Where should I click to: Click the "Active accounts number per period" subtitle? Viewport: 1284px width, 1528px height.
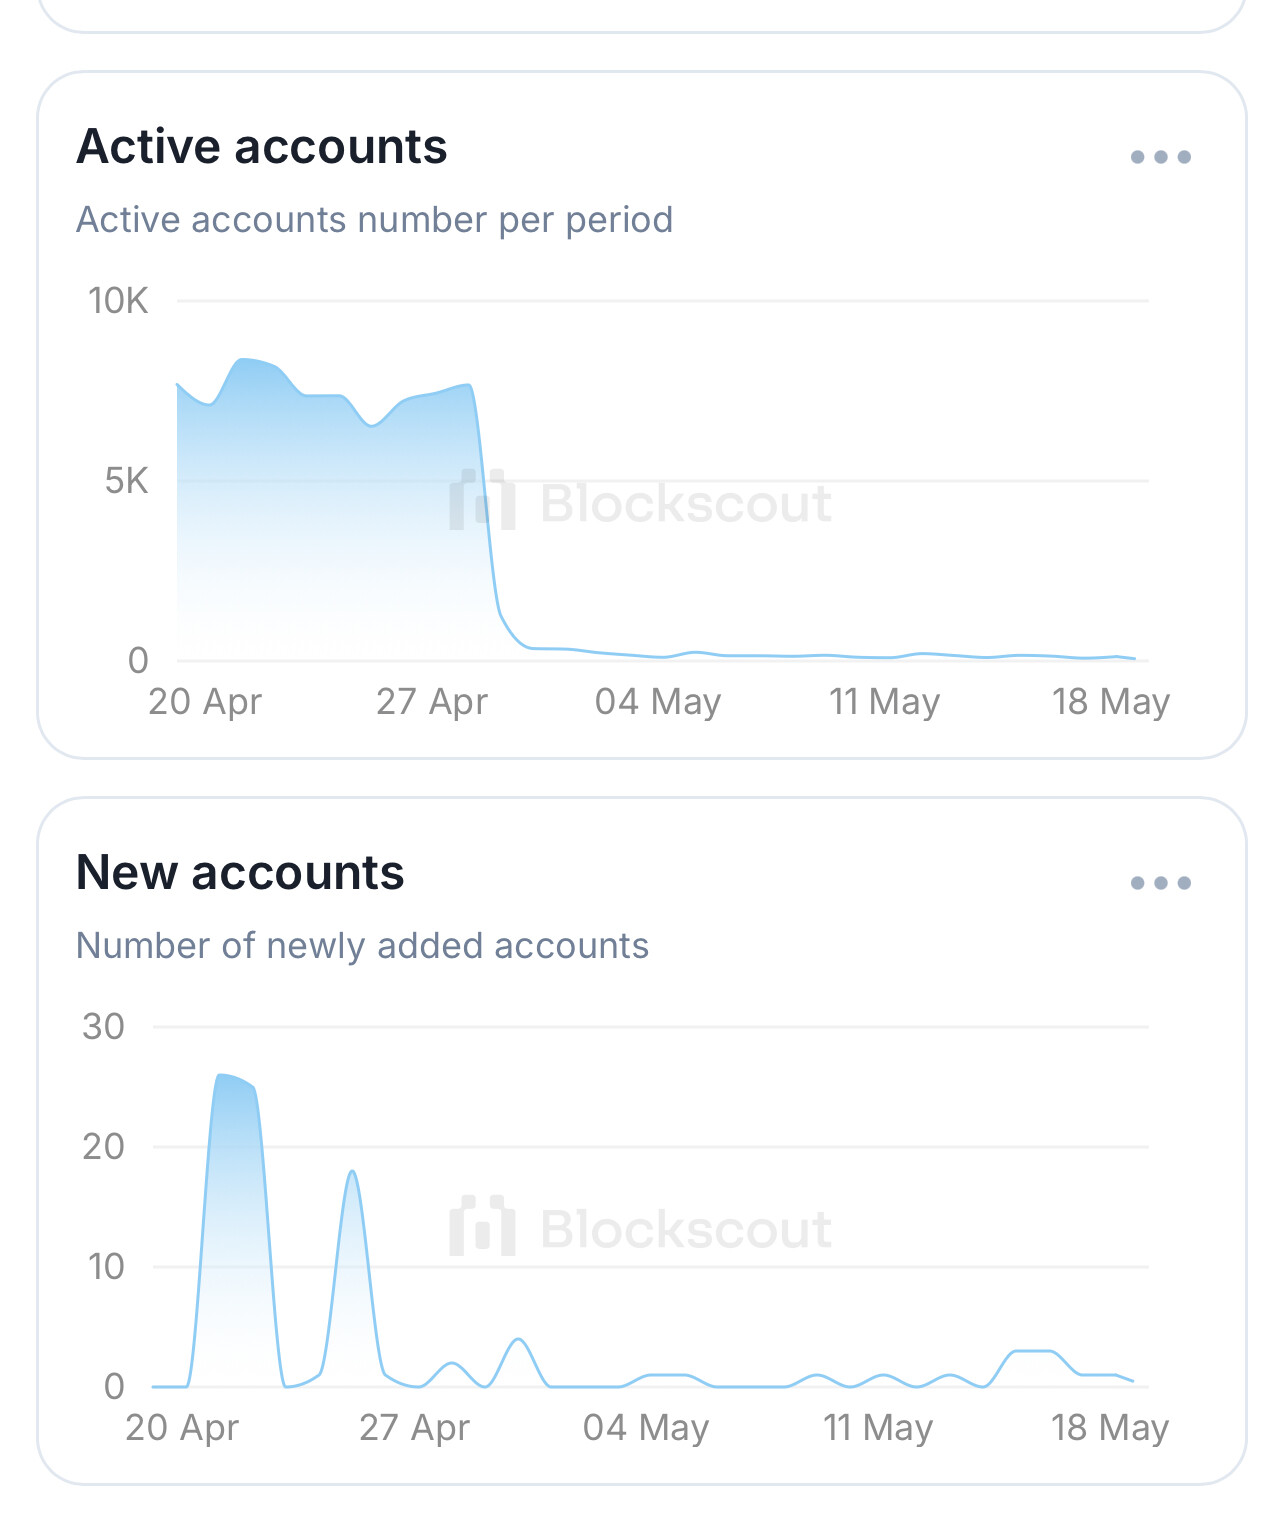374,220
